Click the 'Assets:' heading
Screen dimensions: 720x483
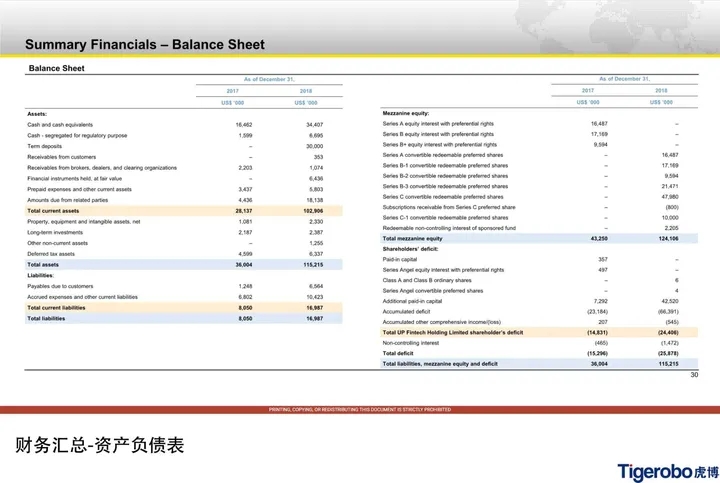[37, 114]
